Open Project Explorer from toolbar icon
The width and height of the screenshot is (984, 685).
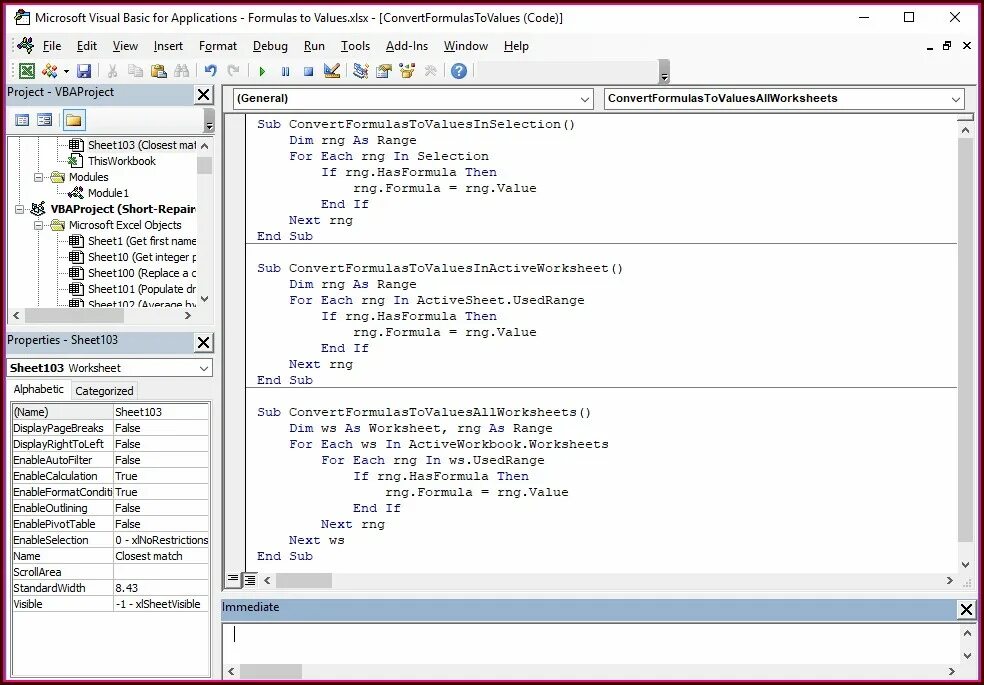point(360,71)
